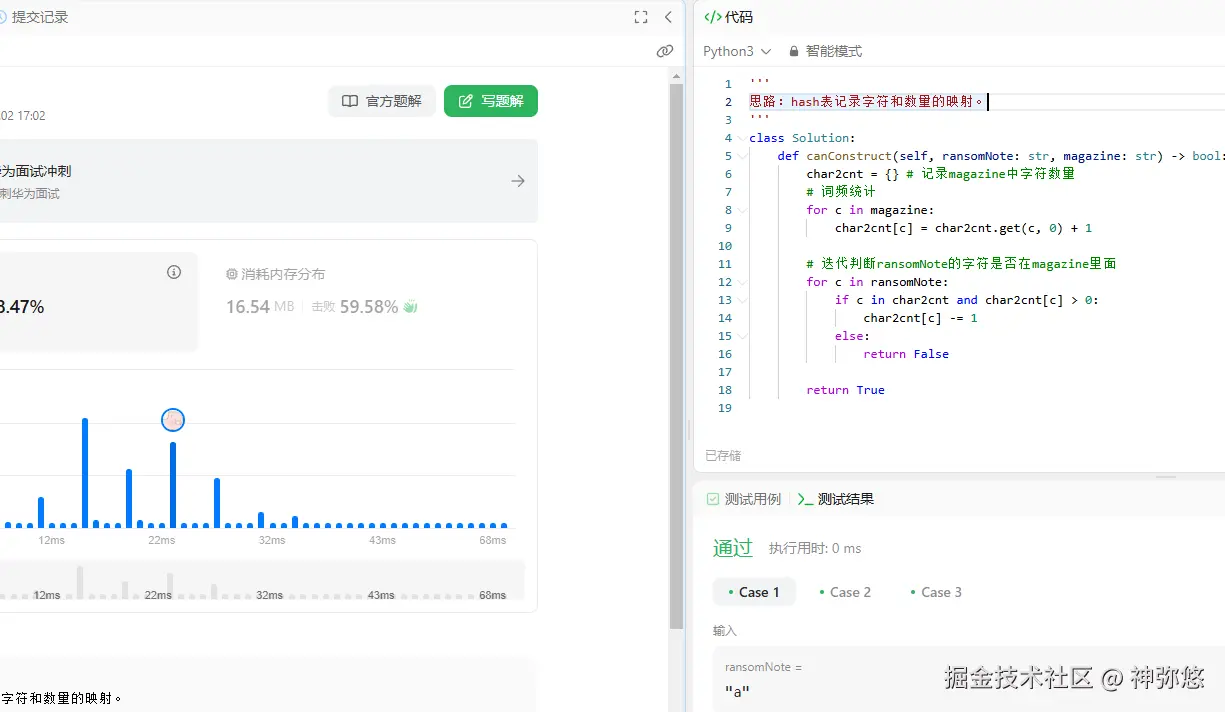The height and width of the screenshot is (712, 1225).
Task: Toggle the 智能模式 smart mode lock
Action: click(x=825, y=51)
